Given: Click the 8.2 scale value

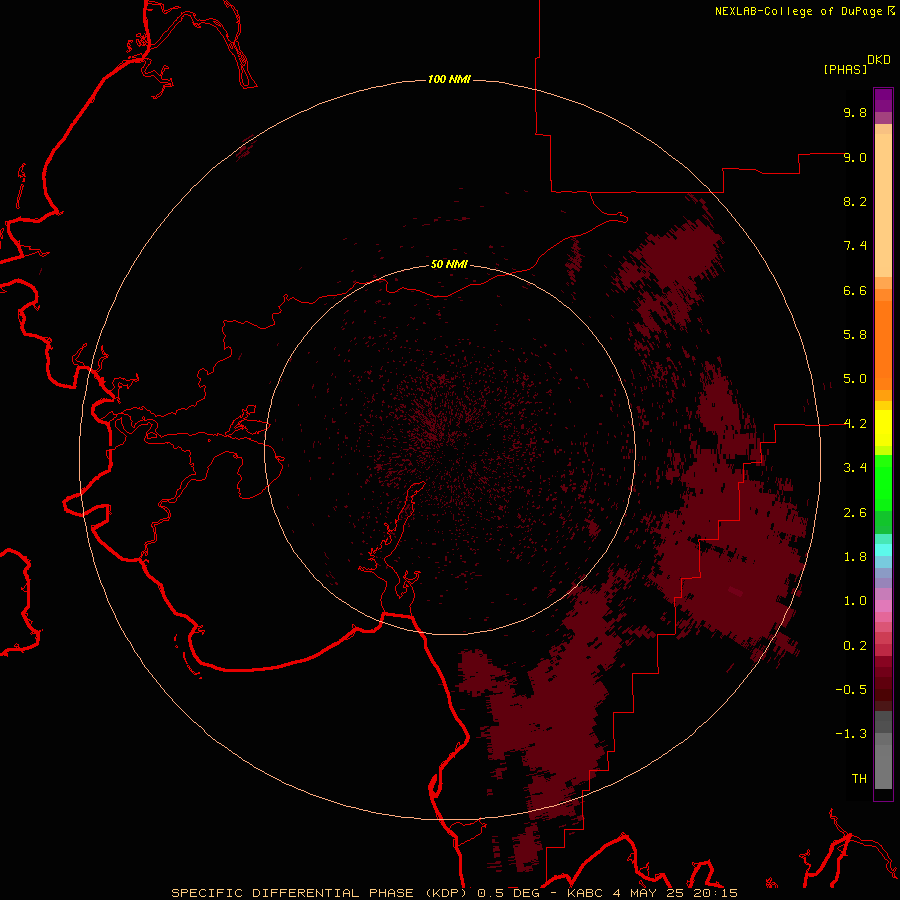Looking at the screenshot, I should tap(855, 201).
